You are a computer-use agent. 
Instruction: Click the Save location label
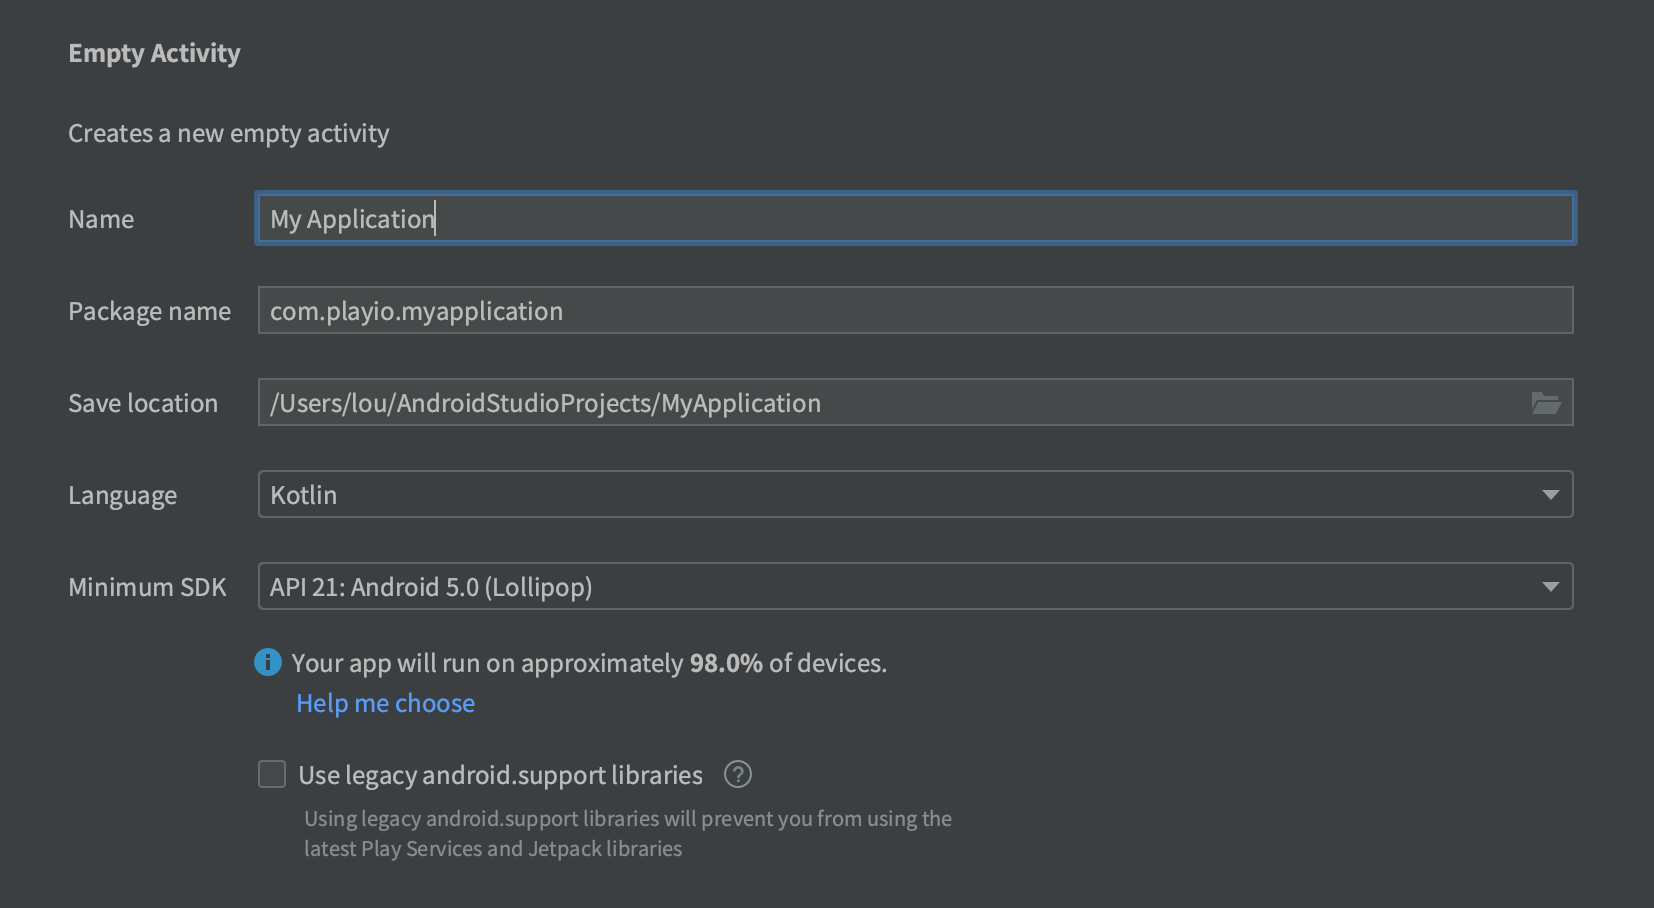[x=143, y=403]
